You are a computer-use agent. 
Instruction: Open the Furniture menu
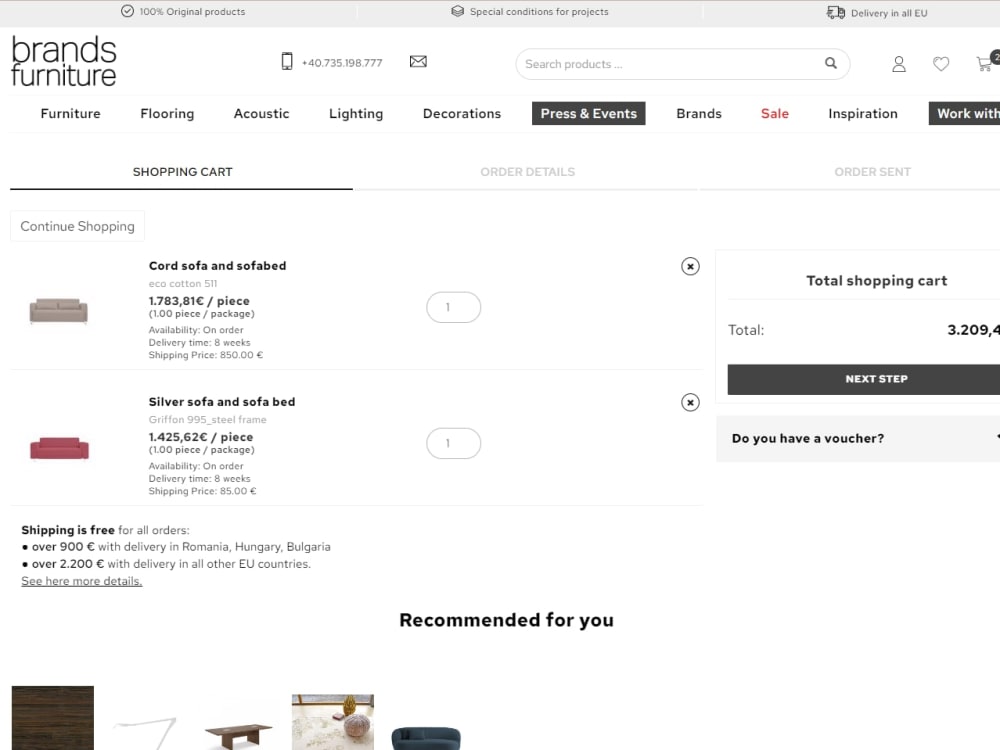[71, 114]
